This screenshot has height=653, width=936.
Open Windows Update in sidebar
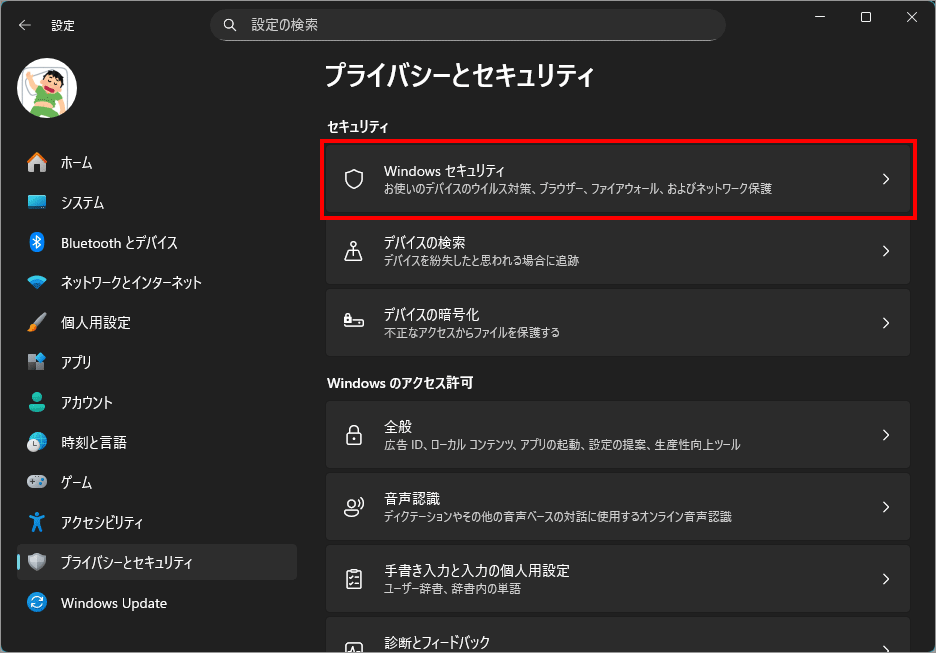click(x=113, y=603)
